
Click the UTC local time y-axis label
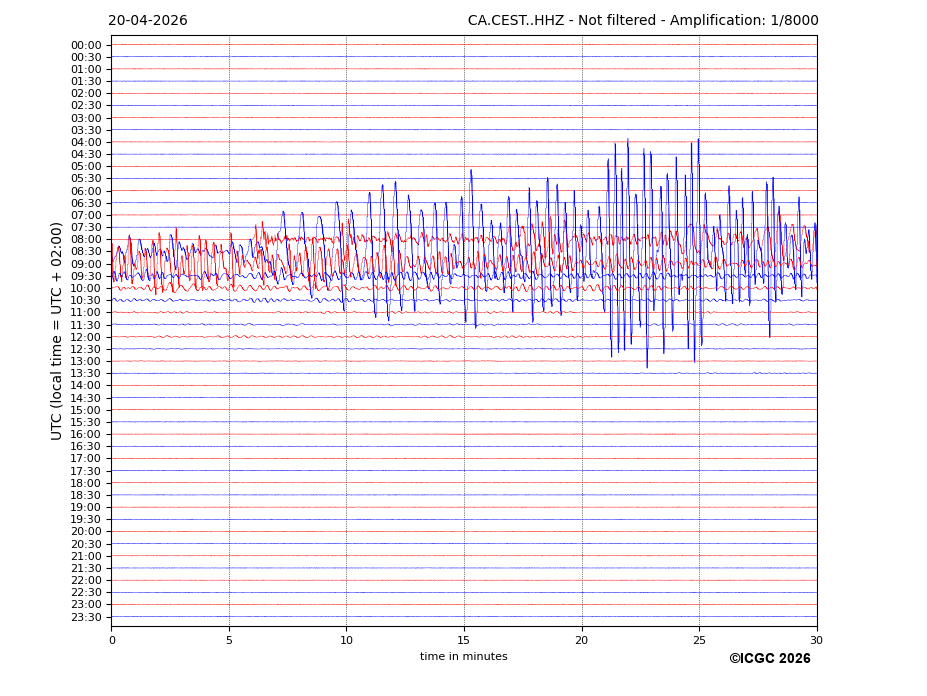57,331
